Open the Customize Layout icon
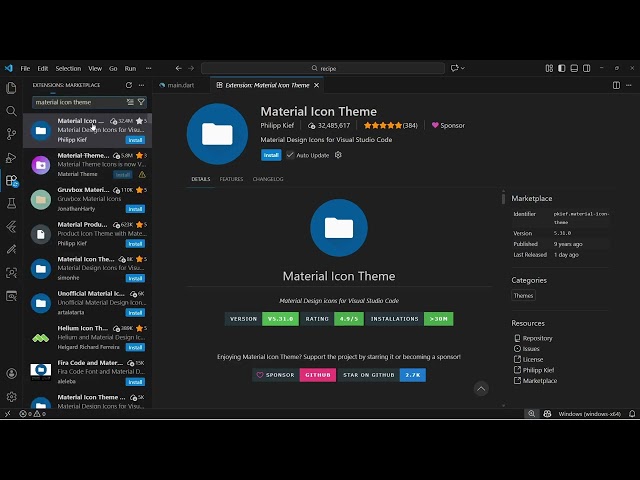The width and height of the screenshot is (640, 480). [549, 68]
